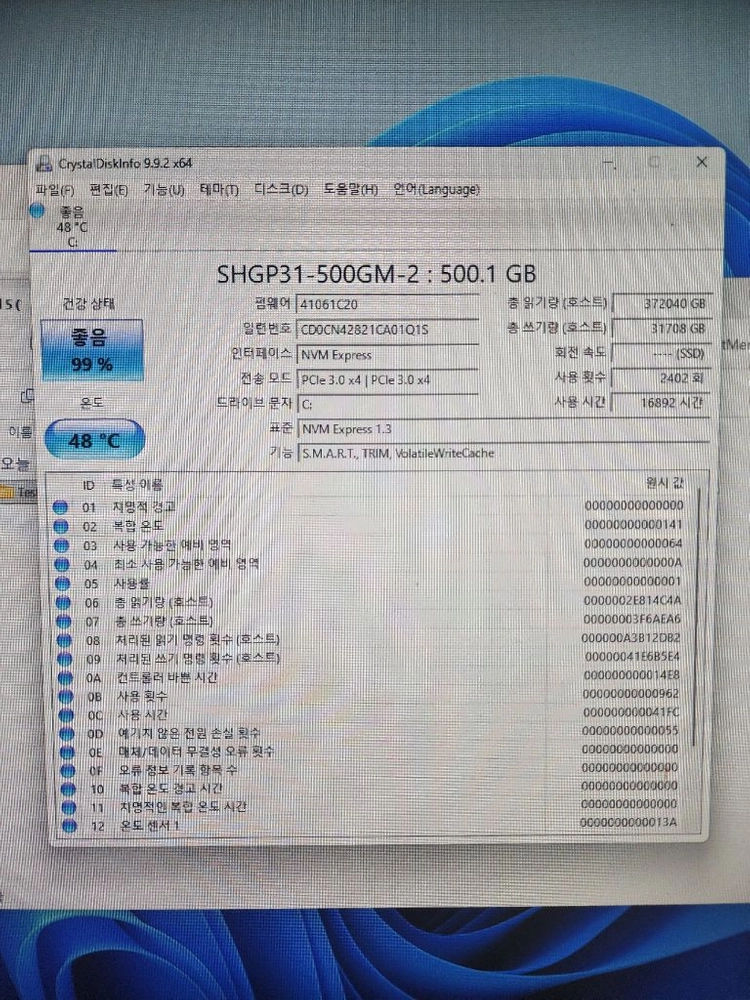Click the status dot for 11 치명적인 복합 온도 시간
Image resolution: width=750 pixels, height=1000 pixels.
coord(70,808)
